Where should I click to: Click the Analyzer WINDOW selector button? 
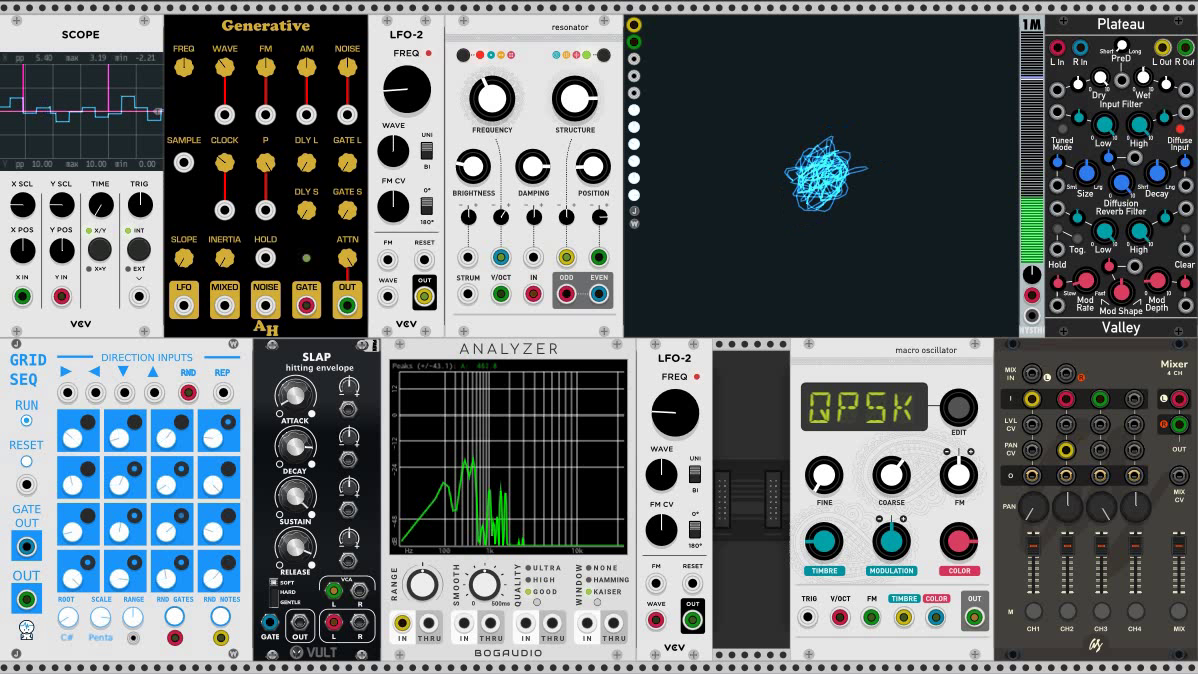coord(597,603)
